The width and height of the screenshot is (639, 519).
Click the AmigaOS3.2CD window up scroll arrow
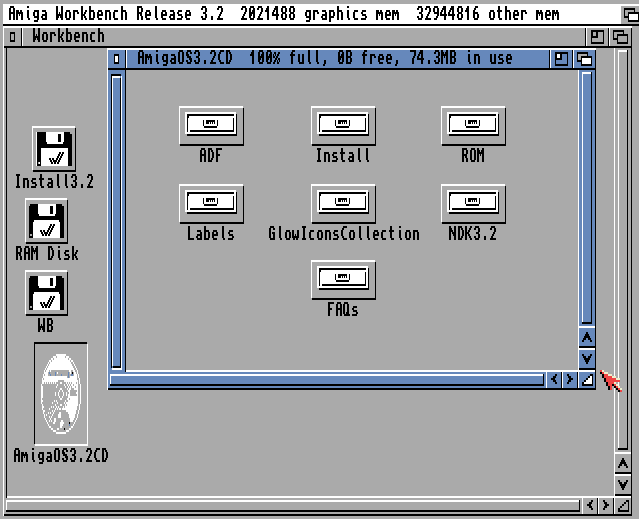(x=587, y=337)
